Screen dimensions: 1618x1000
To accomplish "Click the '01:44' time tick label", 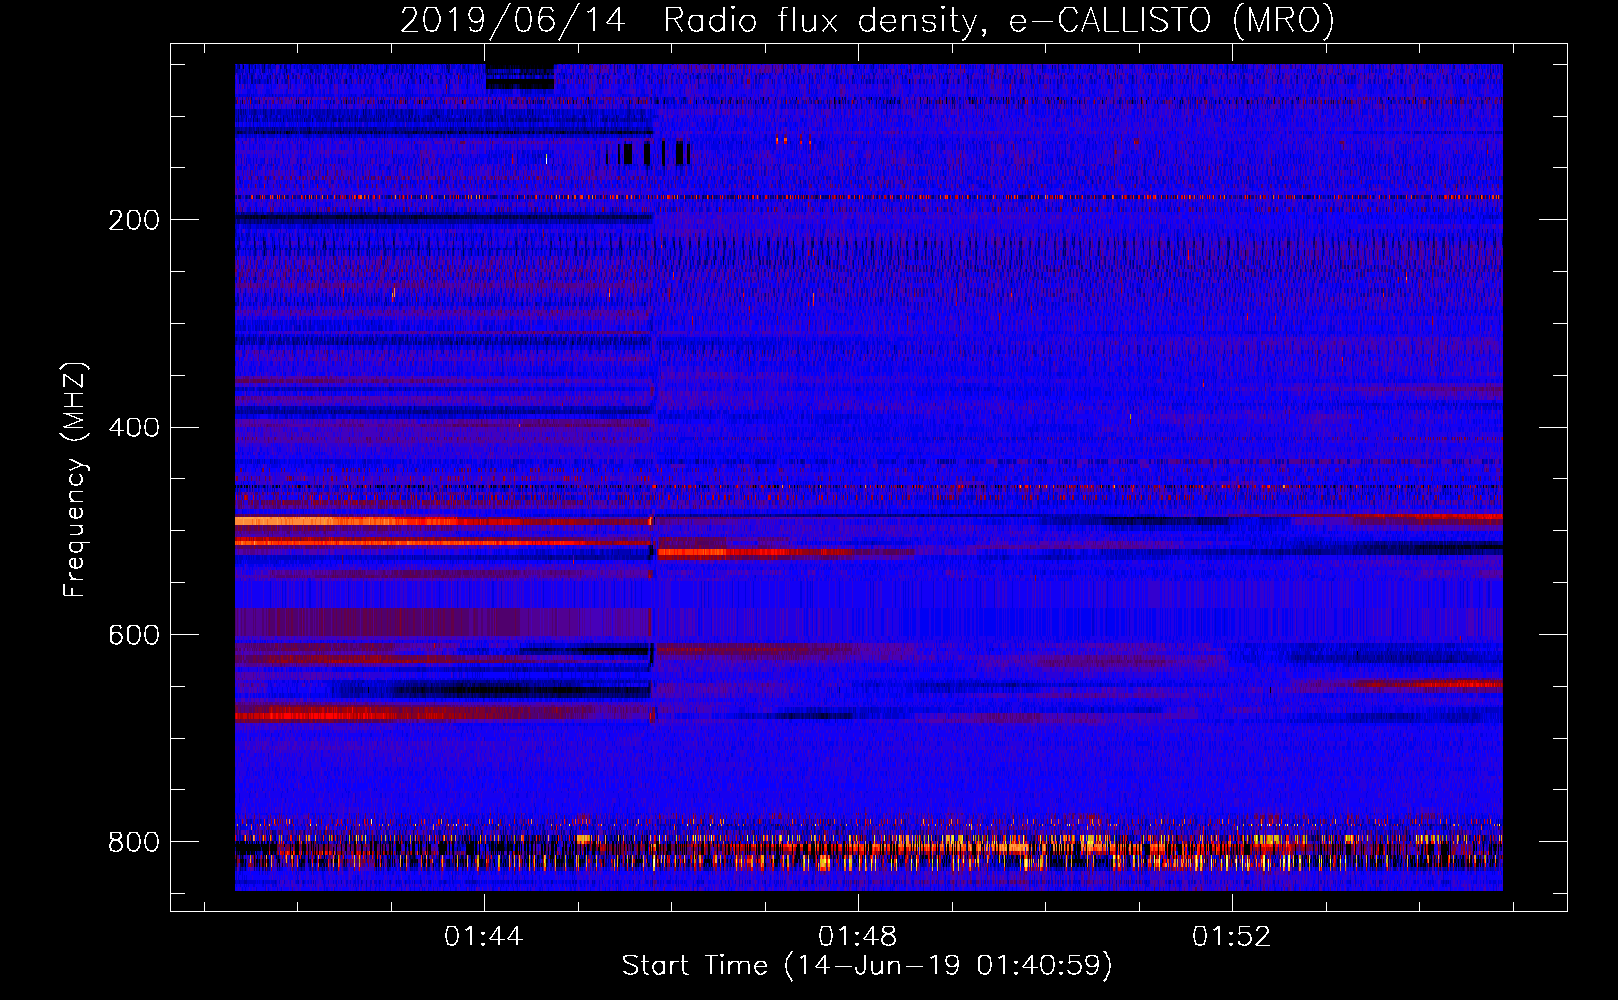I will pyautogui.click(x=484, y=937).
